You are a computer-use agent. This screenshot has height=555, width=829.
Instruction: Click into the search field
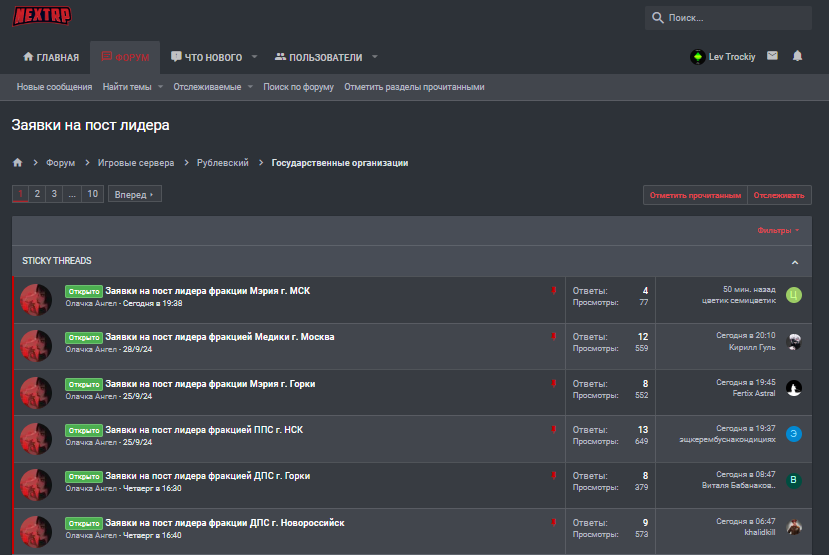(735, 18)
